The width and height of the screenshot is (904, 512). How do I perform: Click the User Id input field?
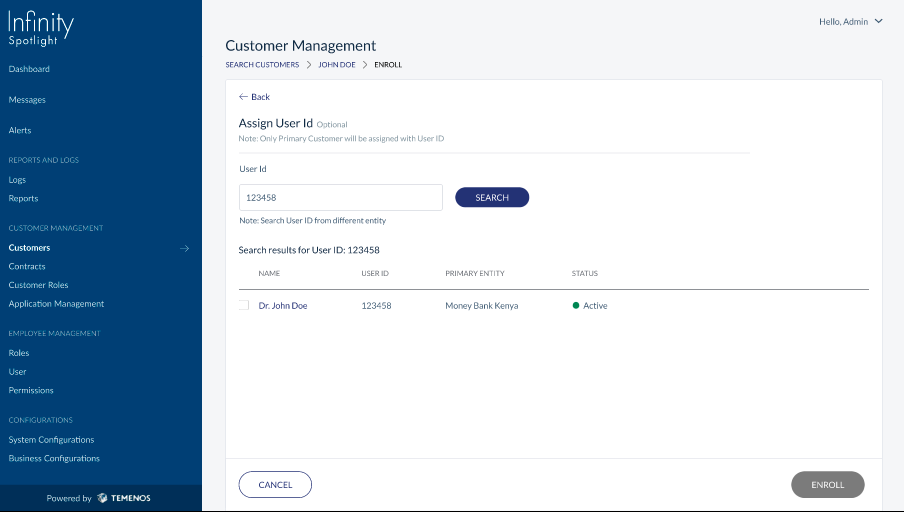tap(341, 197)
